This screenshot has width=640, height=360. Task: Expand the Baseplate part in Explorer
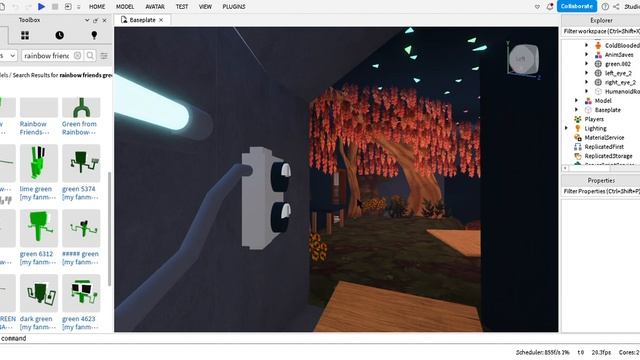pyautogui.click(x=577, y=110)
